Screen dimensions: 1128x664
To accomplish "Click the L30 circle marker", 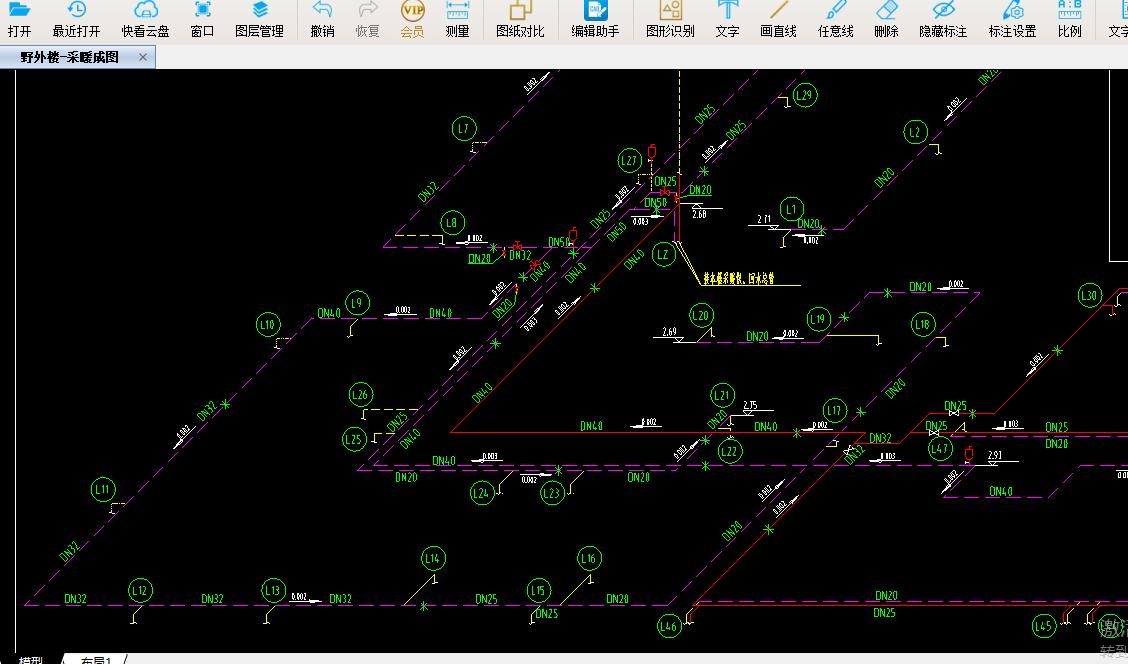I will pos(1090,295).
